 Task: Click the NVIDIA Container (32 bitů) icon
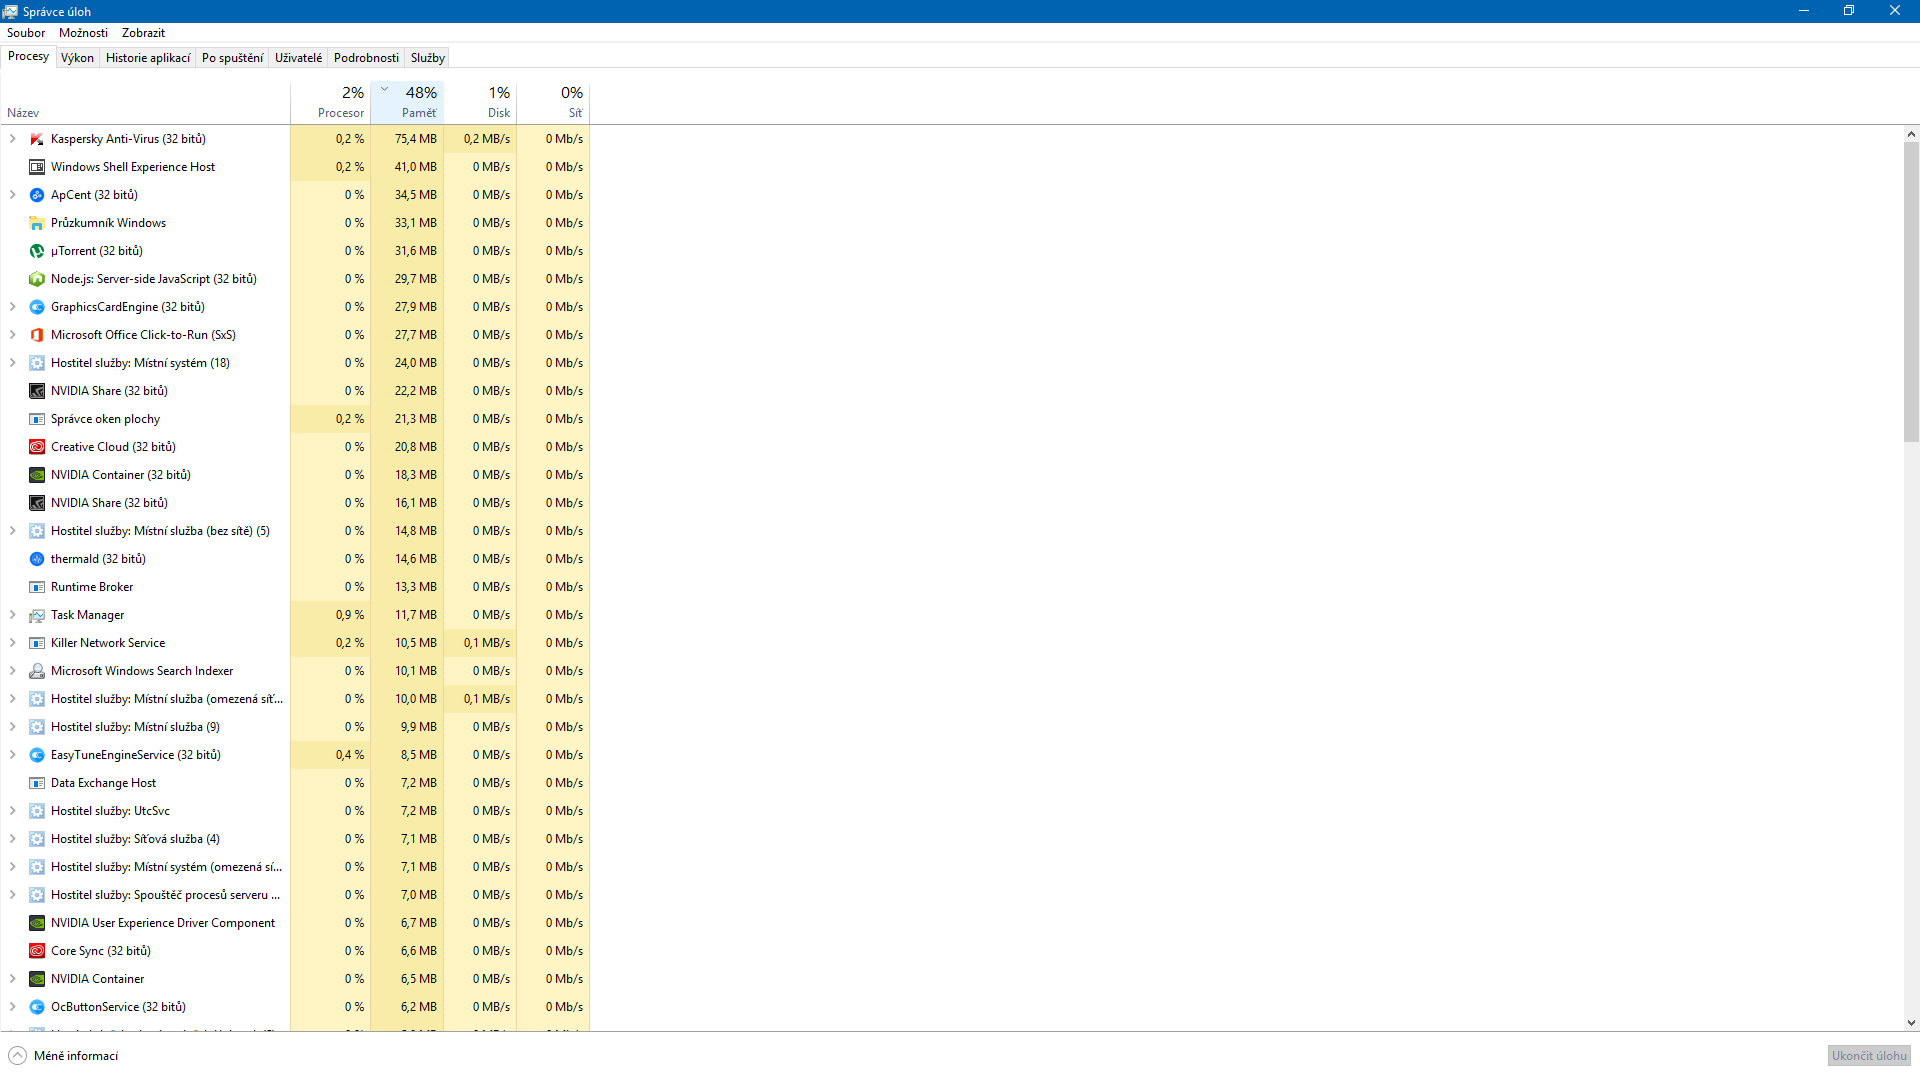(x=37, y=475)
